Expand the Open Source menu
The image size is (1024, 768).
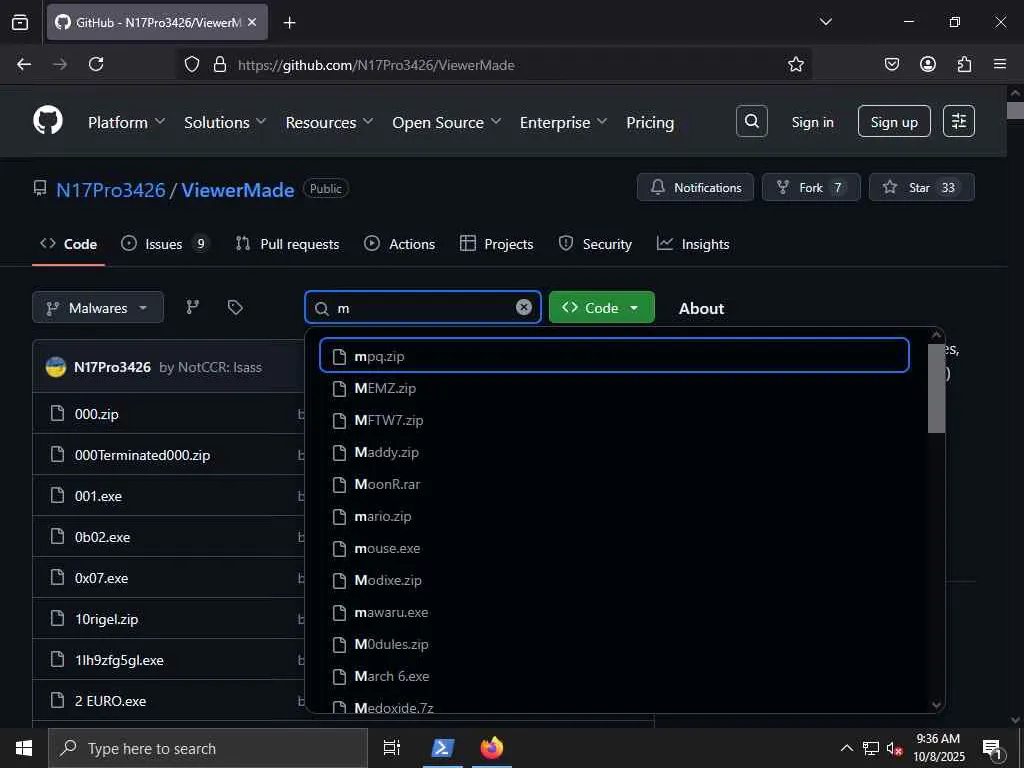(447, 122)
